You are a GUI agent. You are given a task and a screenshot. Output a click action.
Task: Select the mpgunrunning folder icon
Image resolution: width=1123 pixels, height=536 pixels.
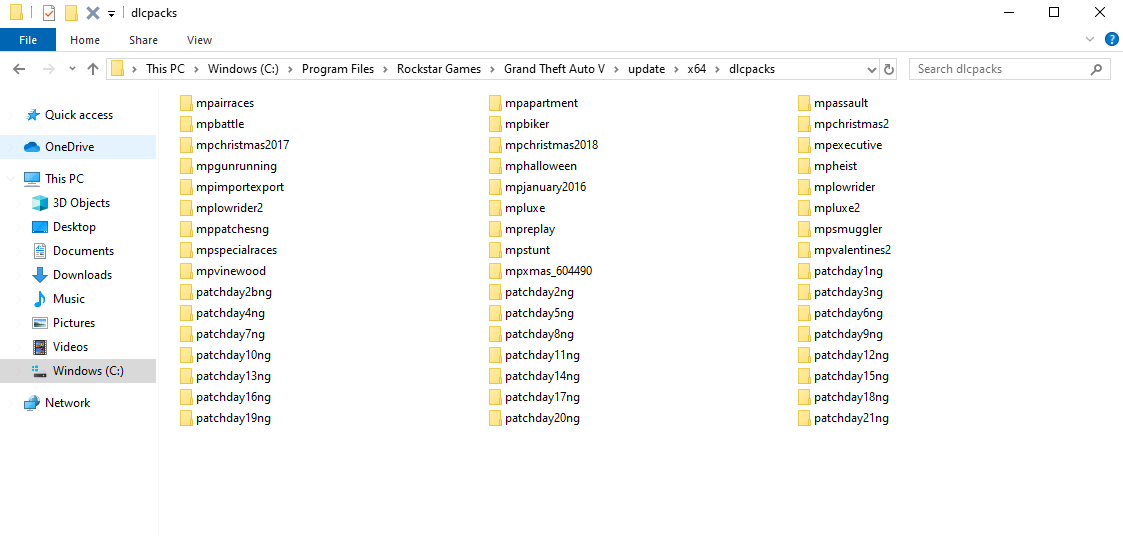click(x=186, y=166)
